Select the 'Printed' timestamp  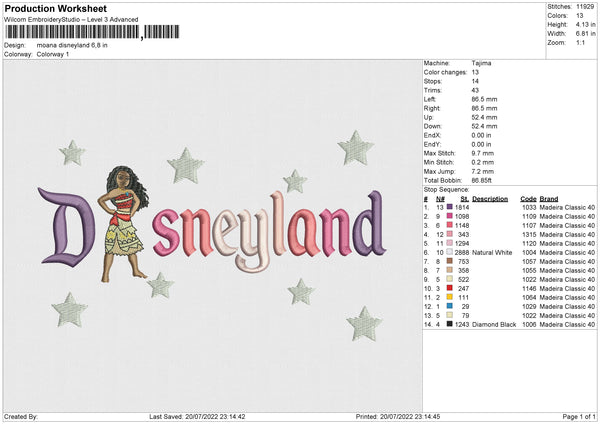point(398,416)
